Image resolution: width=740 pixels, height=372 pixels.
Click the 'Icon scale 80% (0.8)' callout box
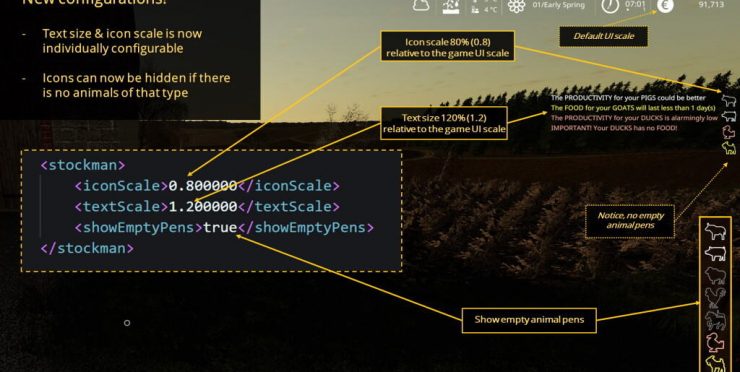(x=447, y=47)
